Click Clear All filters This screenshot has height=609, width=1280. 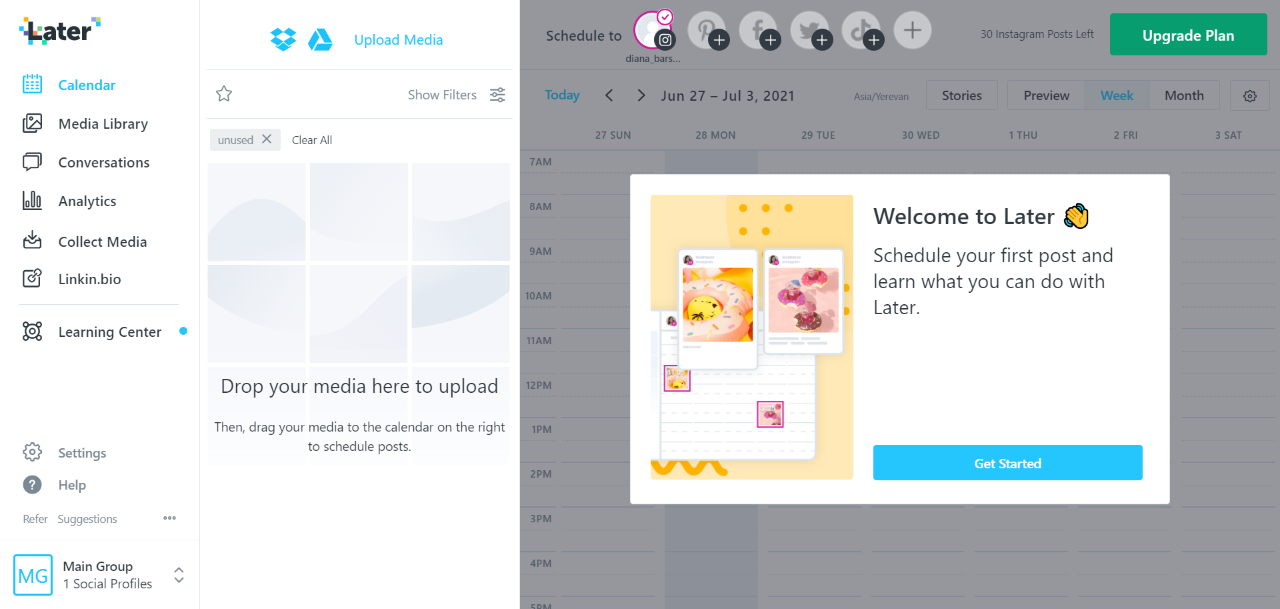tap(312, 140)
